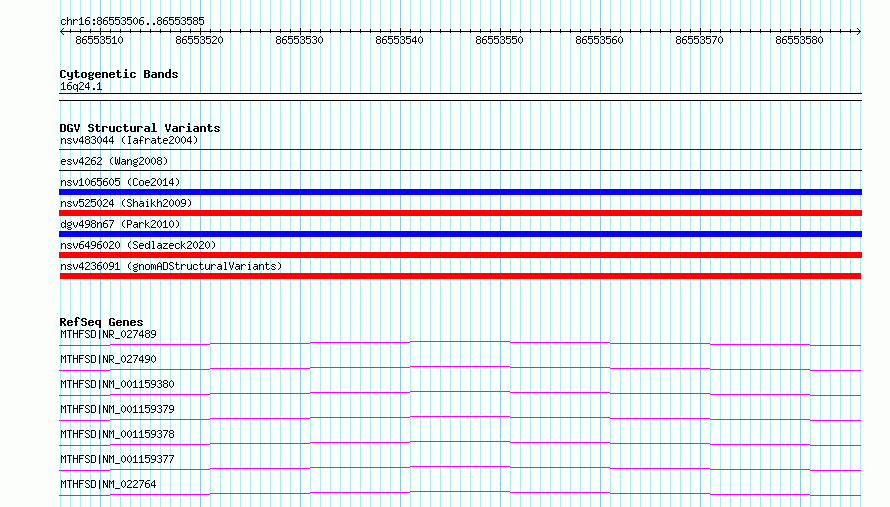Image resolution: width=890 pixels, height=507 pixels.
Task: Open variant nsv4236091 (gnomADStructuralVariants)
Action: click(171, 266)
